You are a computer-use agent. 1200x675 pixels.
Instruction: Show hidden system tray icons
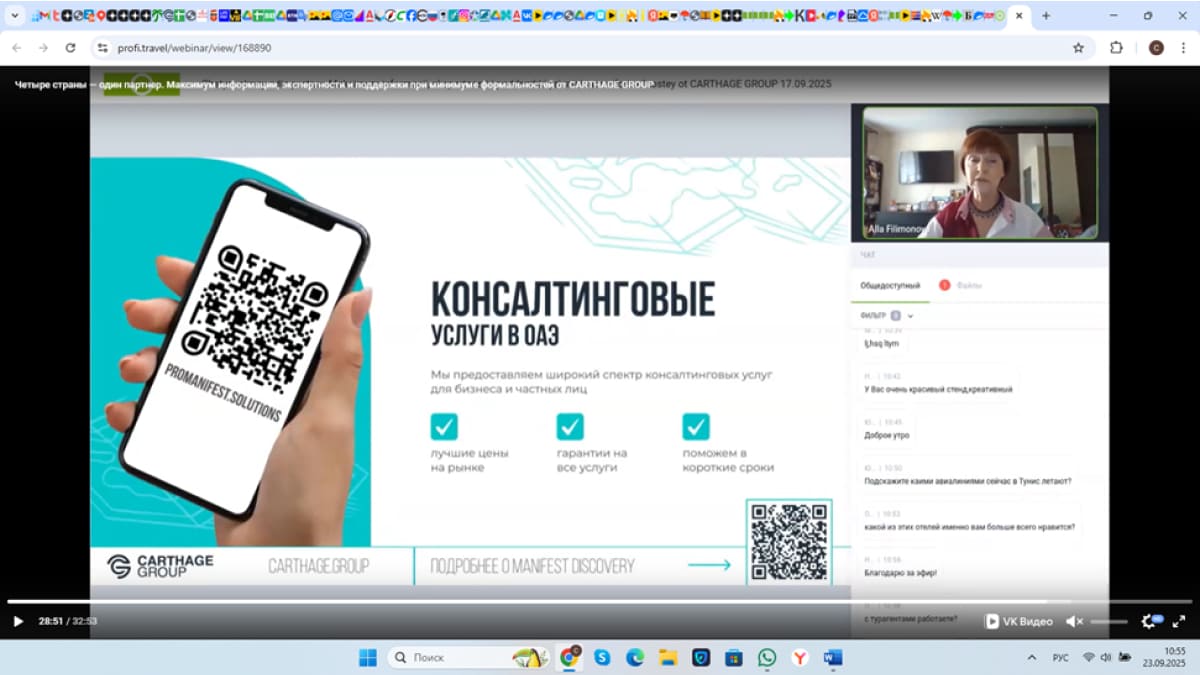1032,657
